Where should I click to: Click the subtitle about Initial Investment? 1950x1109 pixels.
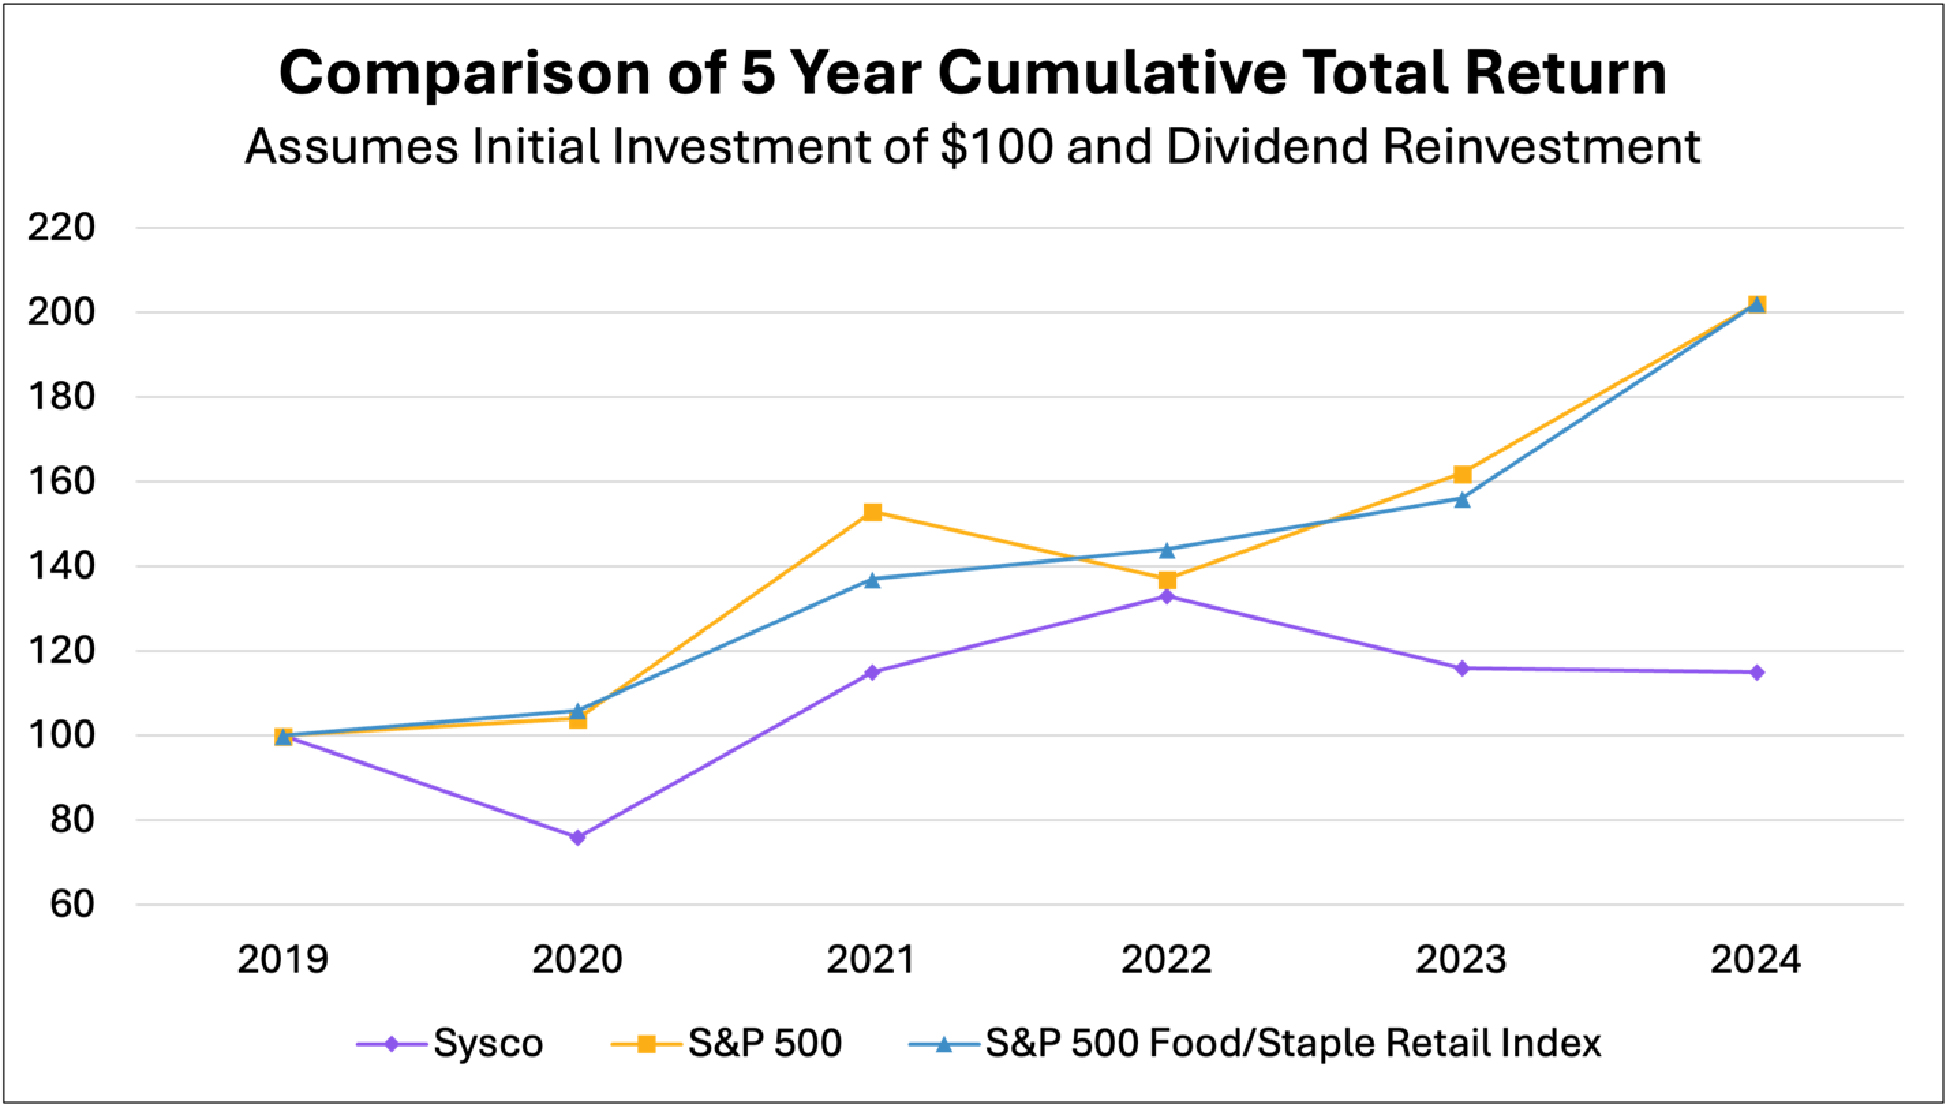click(973, 146)
